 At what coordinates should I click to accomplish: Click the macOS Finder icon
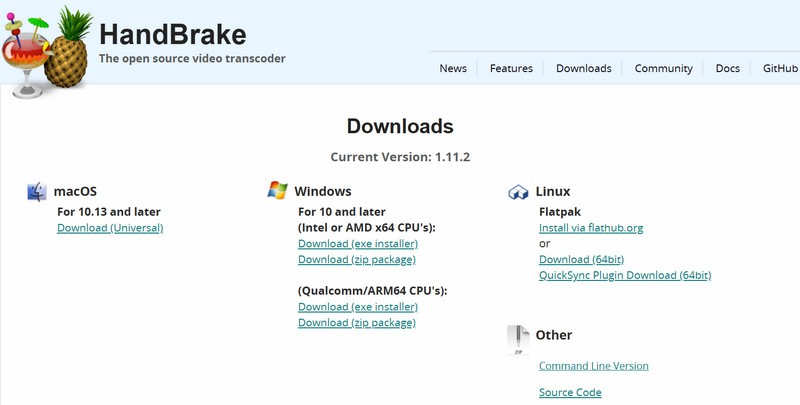pyautogui.click(x=37, y=192)
